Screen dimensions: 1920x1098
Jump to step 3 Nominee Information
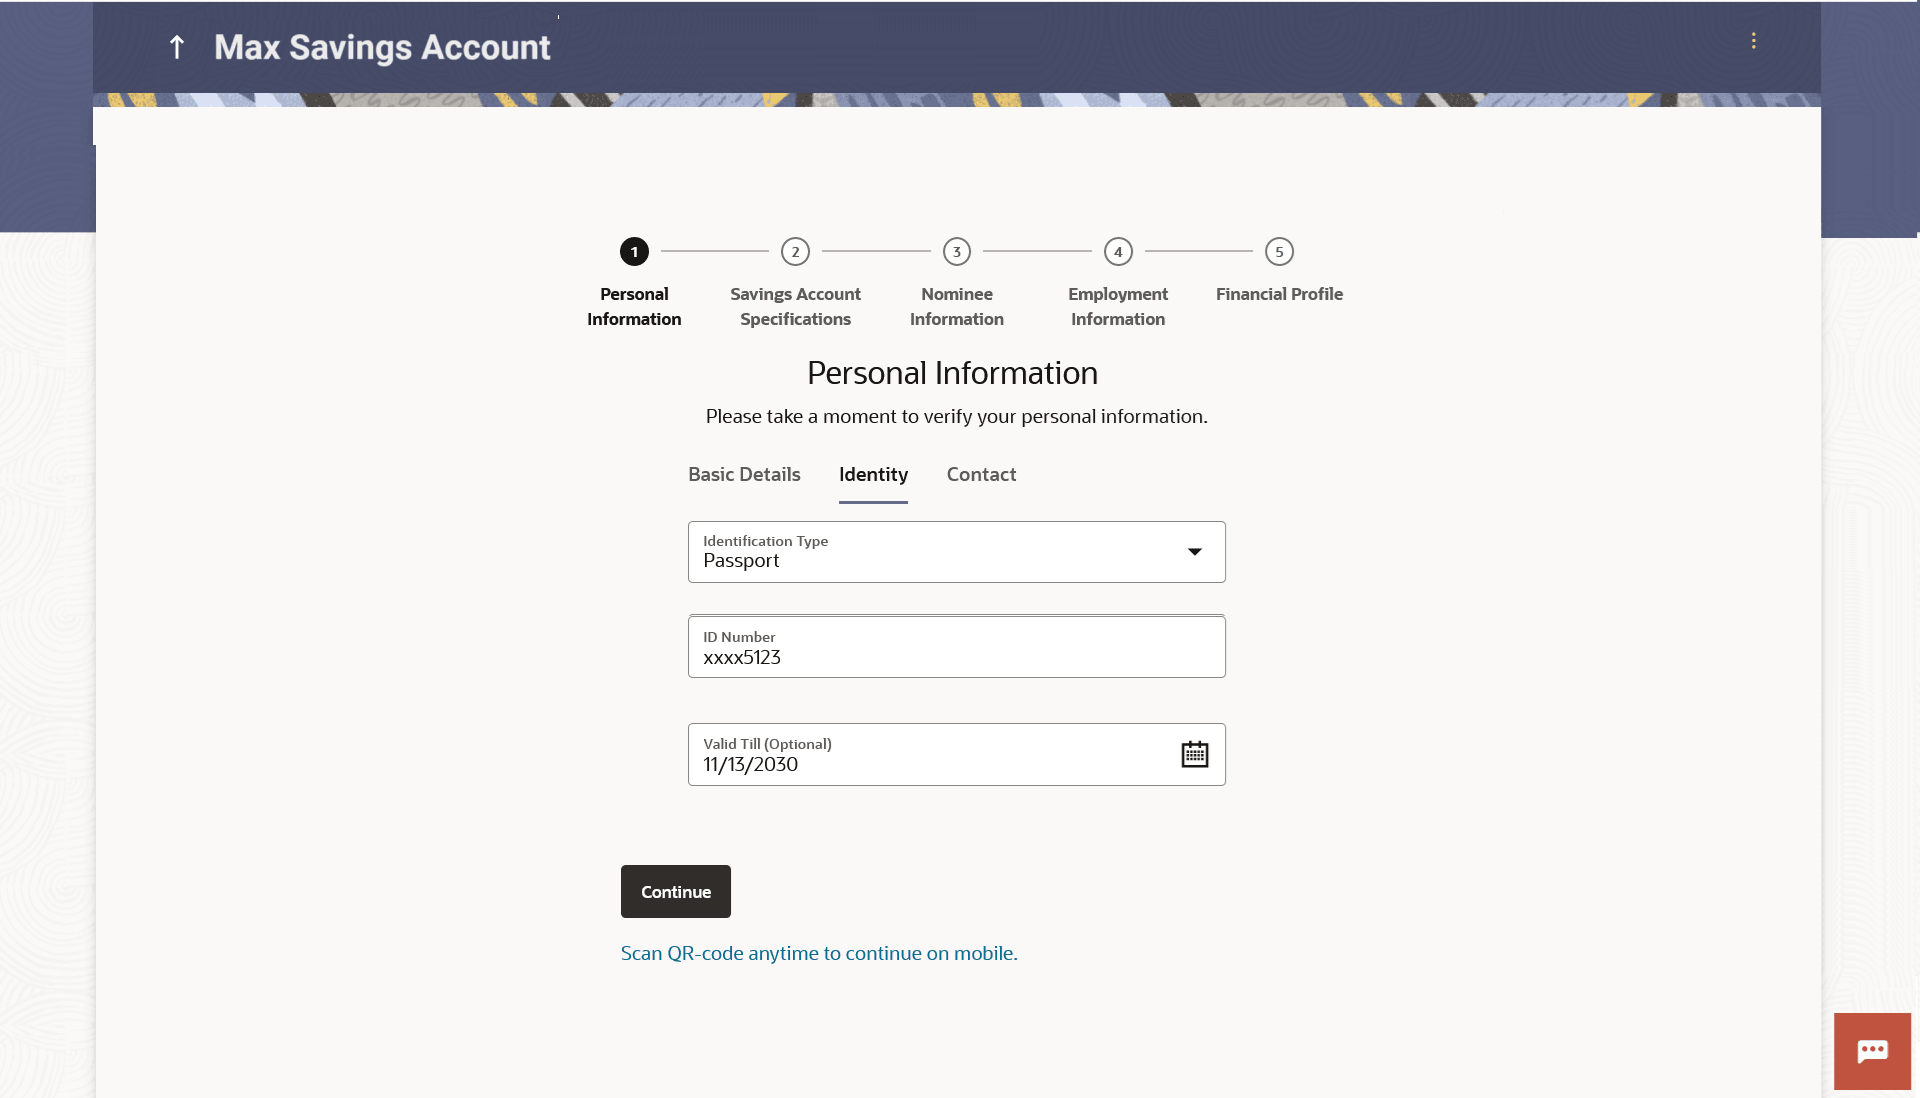pos(956,252)
